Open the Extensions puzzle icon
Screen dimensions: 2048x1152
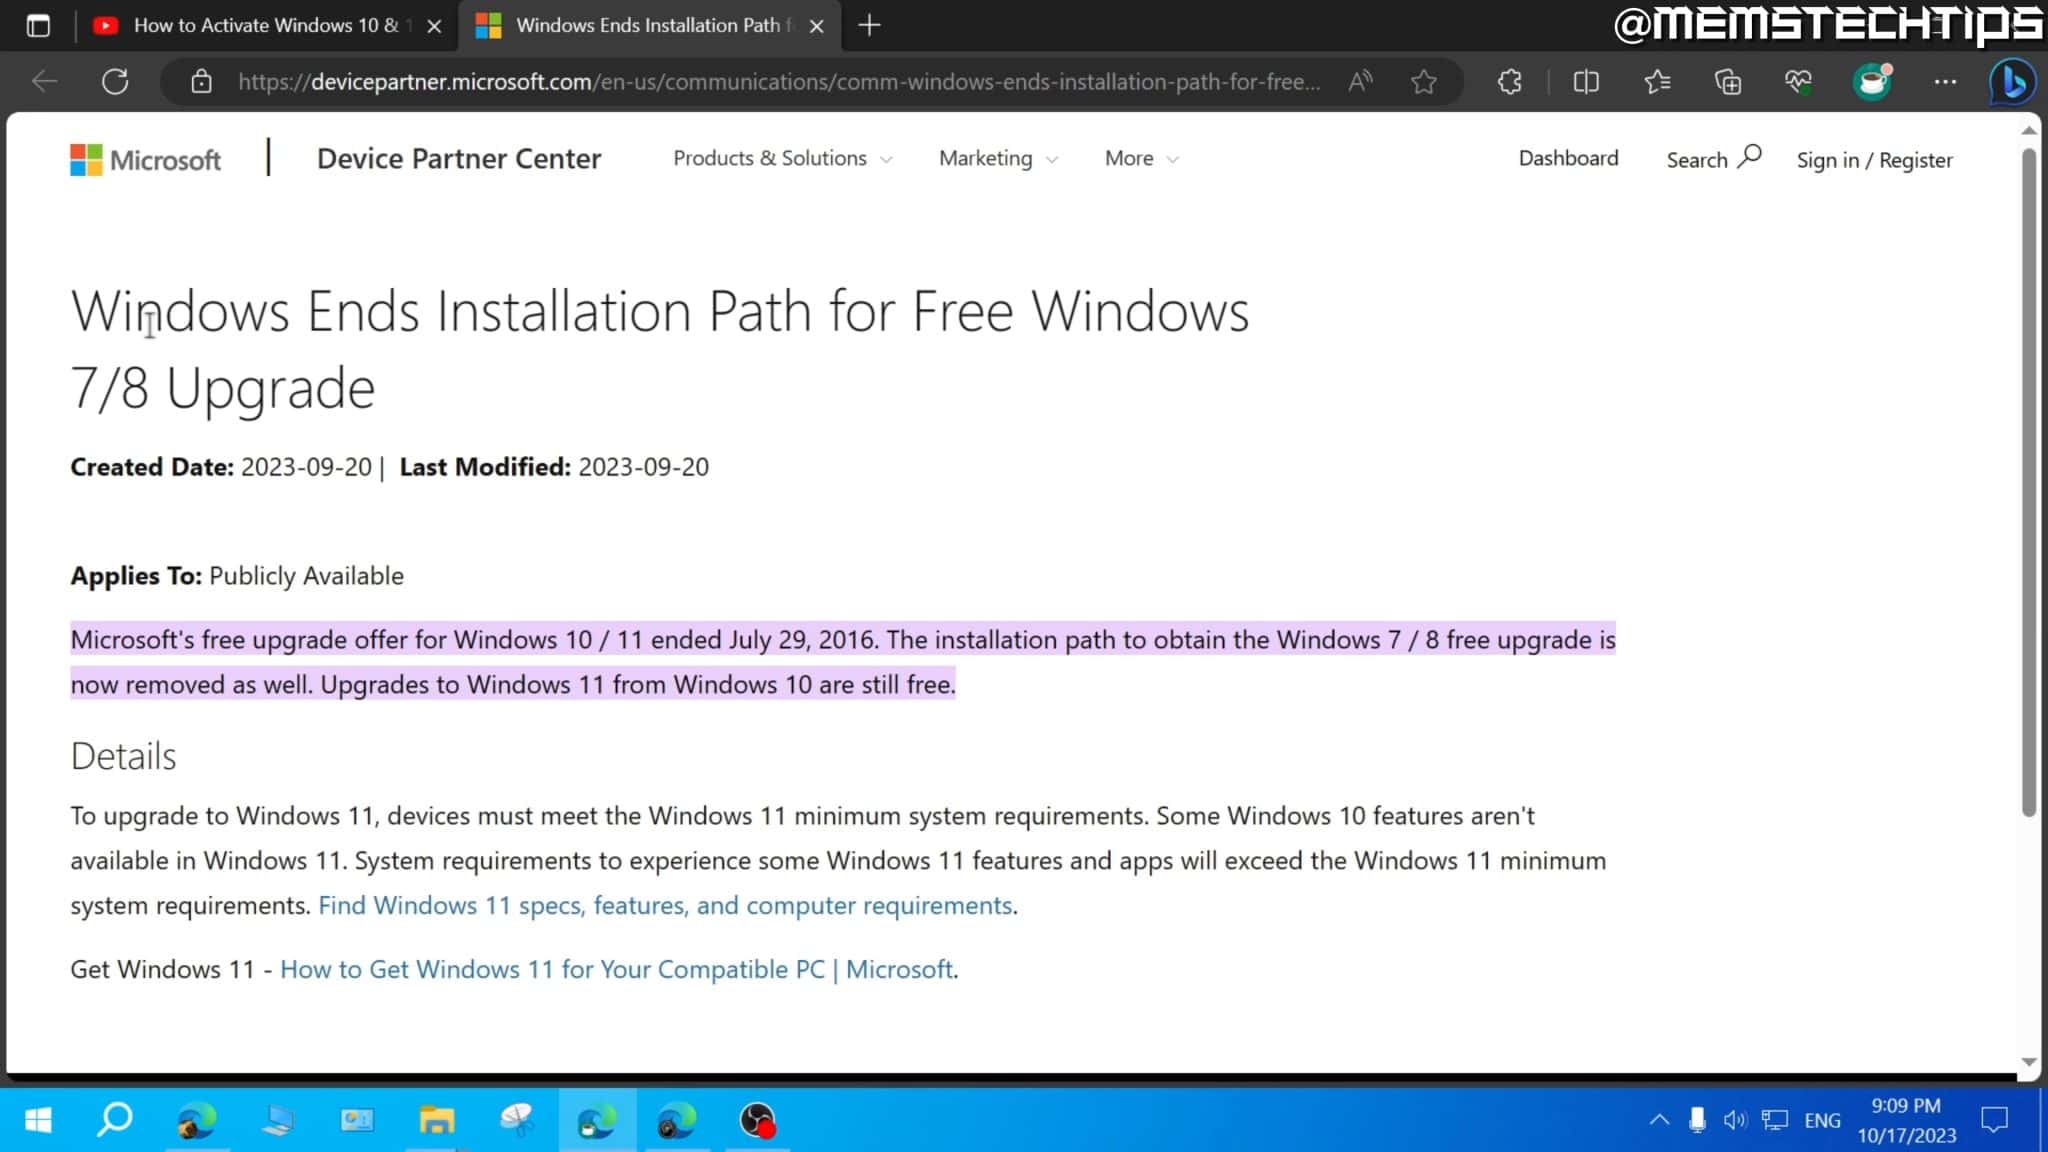pos(1510,81)
